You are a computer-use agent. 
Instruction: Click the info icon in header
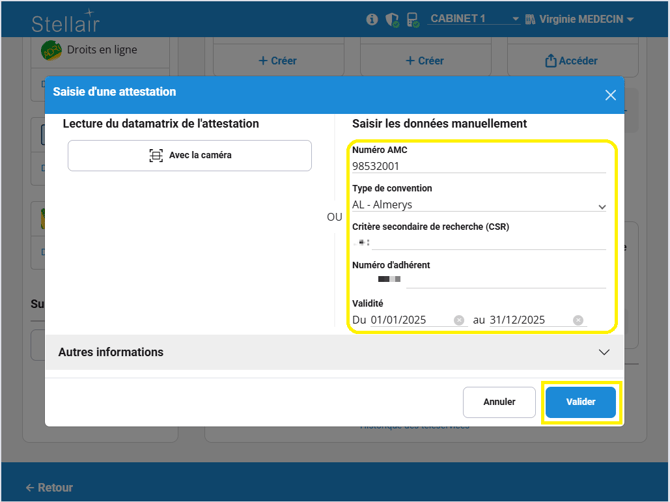[372, 19]
